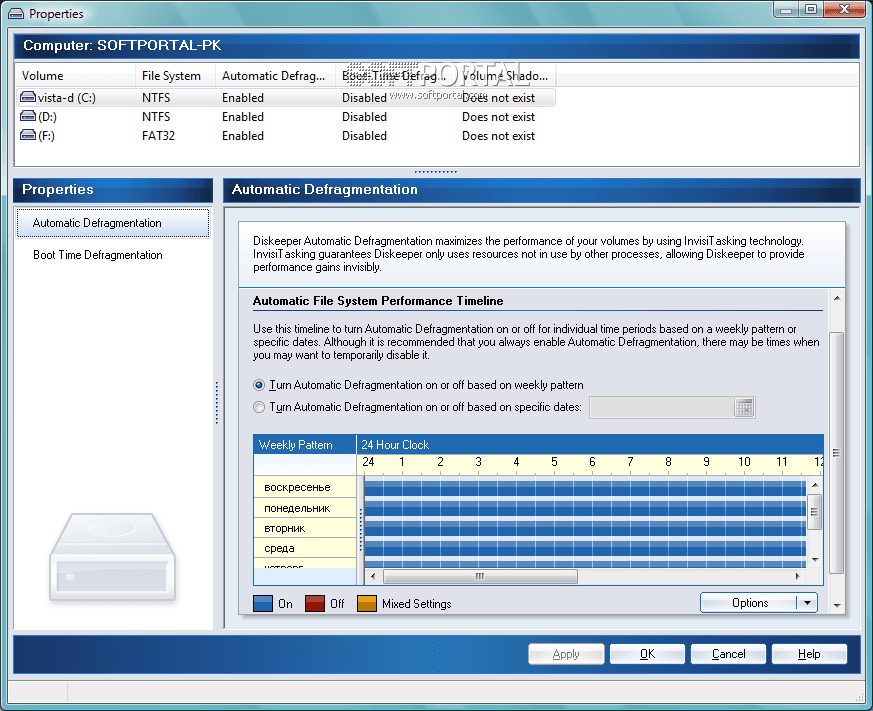
Task: Click the (D:) volume drive icon
Action: point(27,117)
